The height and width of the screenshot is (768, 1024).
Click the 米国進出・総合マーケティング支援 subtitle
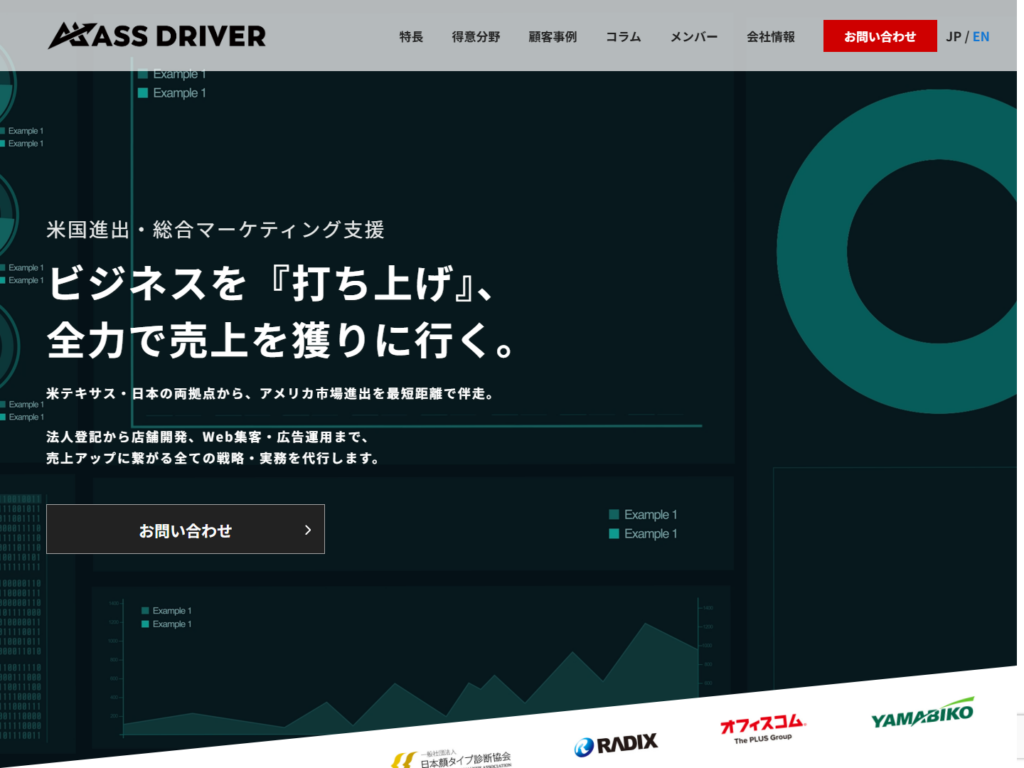(215, 229)
